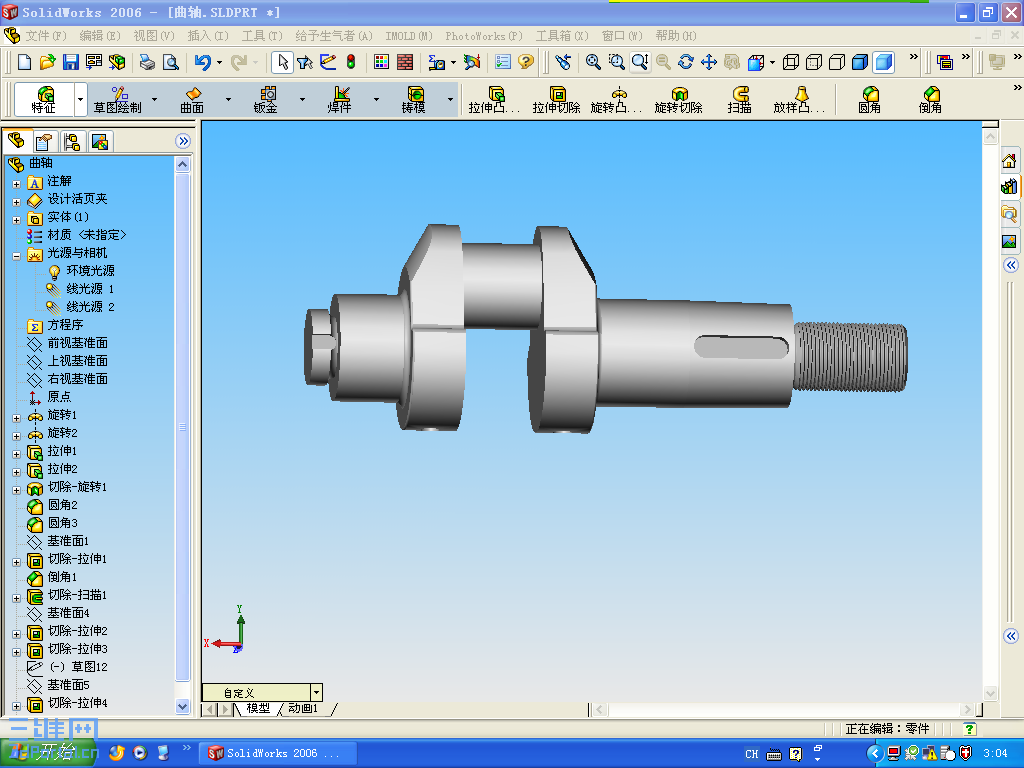The width and height of the screenshot is (1024, 768).
Task: Open the 插入(I) menu
Action: pos(208,36)
